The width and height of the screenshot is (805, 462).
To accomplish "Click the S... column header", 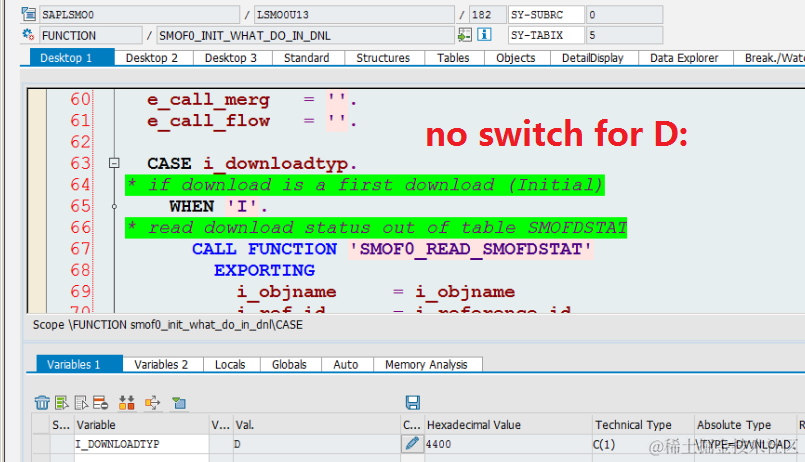I will click(x=62, y=425).
